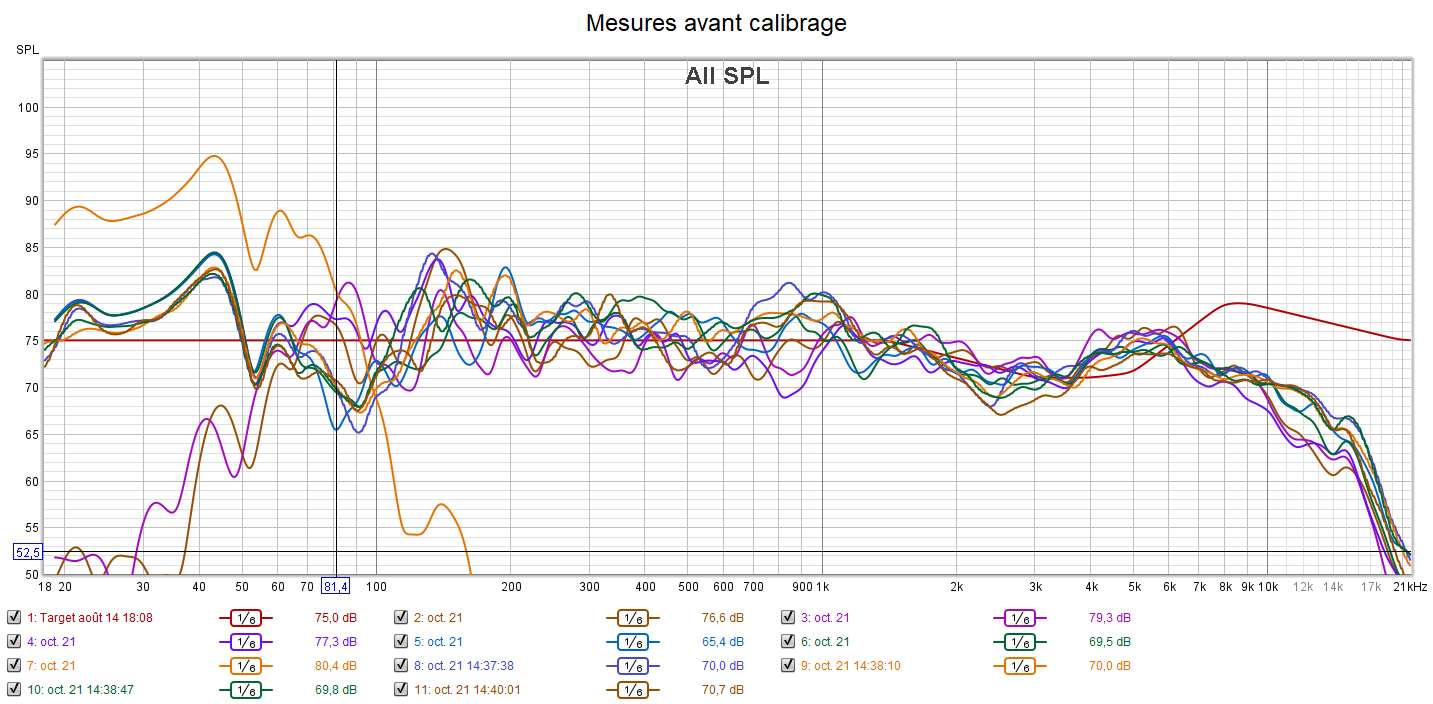Screen dimensions: 1433x704
Task: Click the 1/6 smoothing icon for trace 10
Action: pyautogui.click(x=245, y=690)
